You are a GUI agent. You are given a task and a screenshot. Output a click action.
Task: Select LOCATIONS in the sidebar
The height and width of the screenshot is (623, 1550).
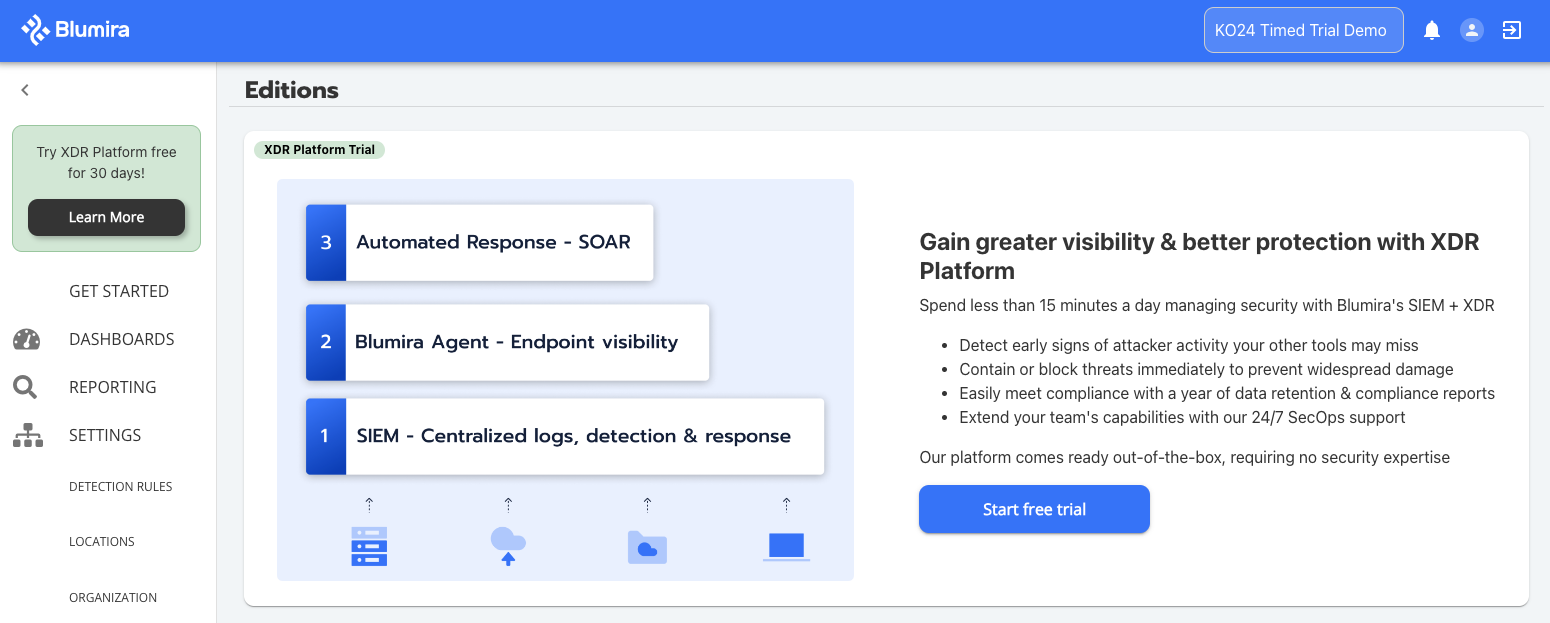102,542
